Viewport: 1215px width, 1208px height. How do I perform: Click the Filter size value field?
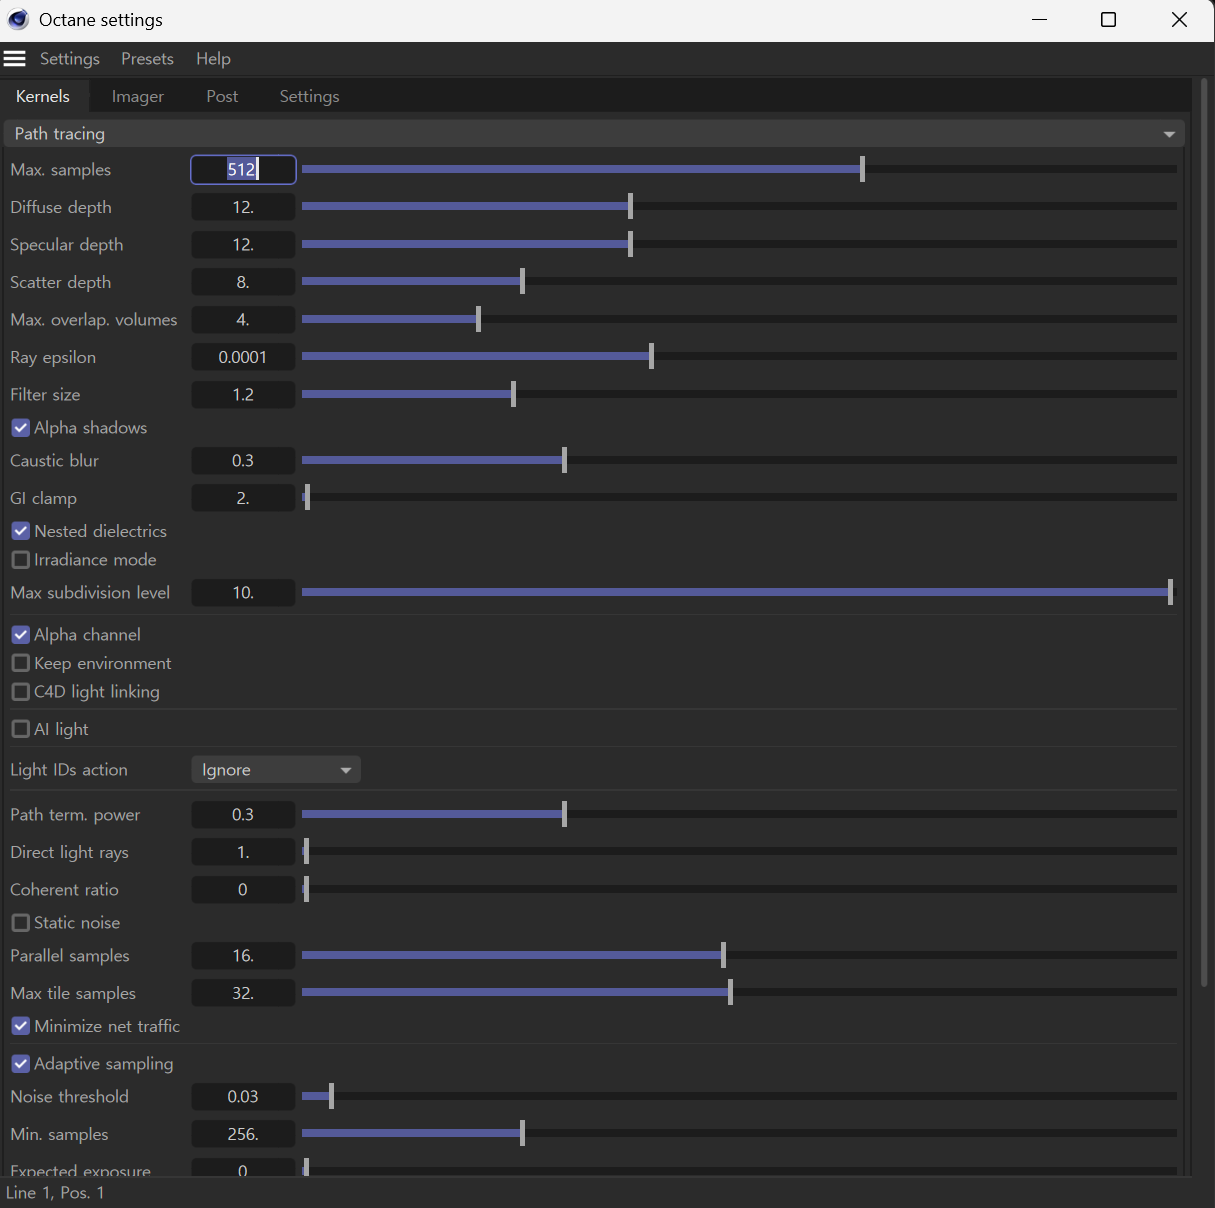point(243,395)
